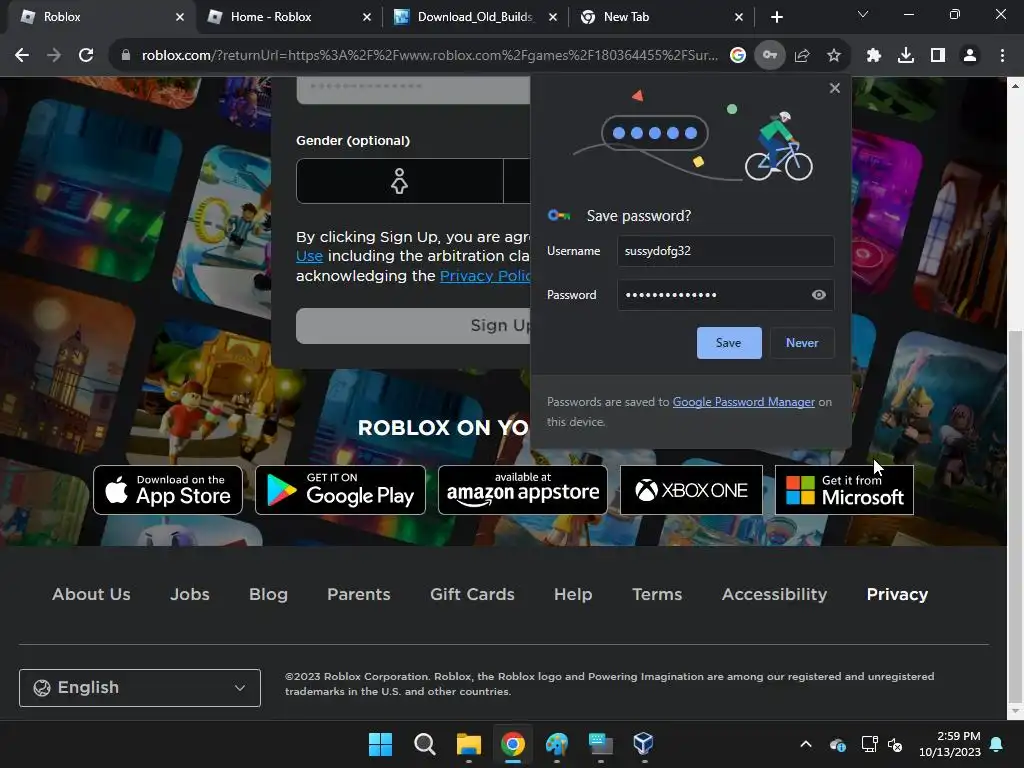Open a new browser tab
The height and width of the screenshot is (768, 1024).
tap(776, 17)
